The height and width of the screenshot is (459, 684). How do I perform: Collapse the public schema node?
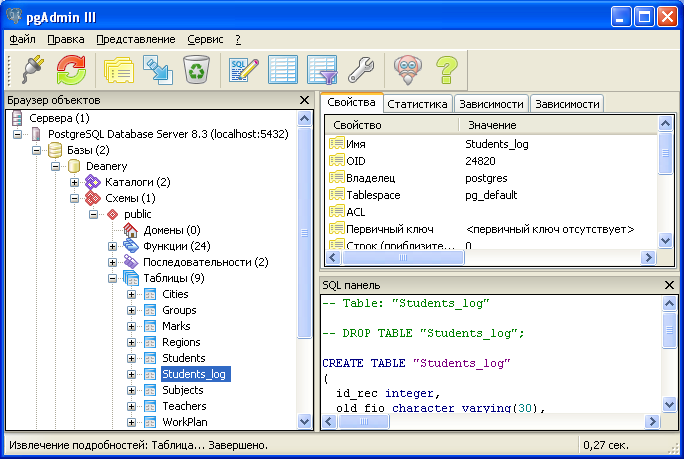click(x=93, y=214)
